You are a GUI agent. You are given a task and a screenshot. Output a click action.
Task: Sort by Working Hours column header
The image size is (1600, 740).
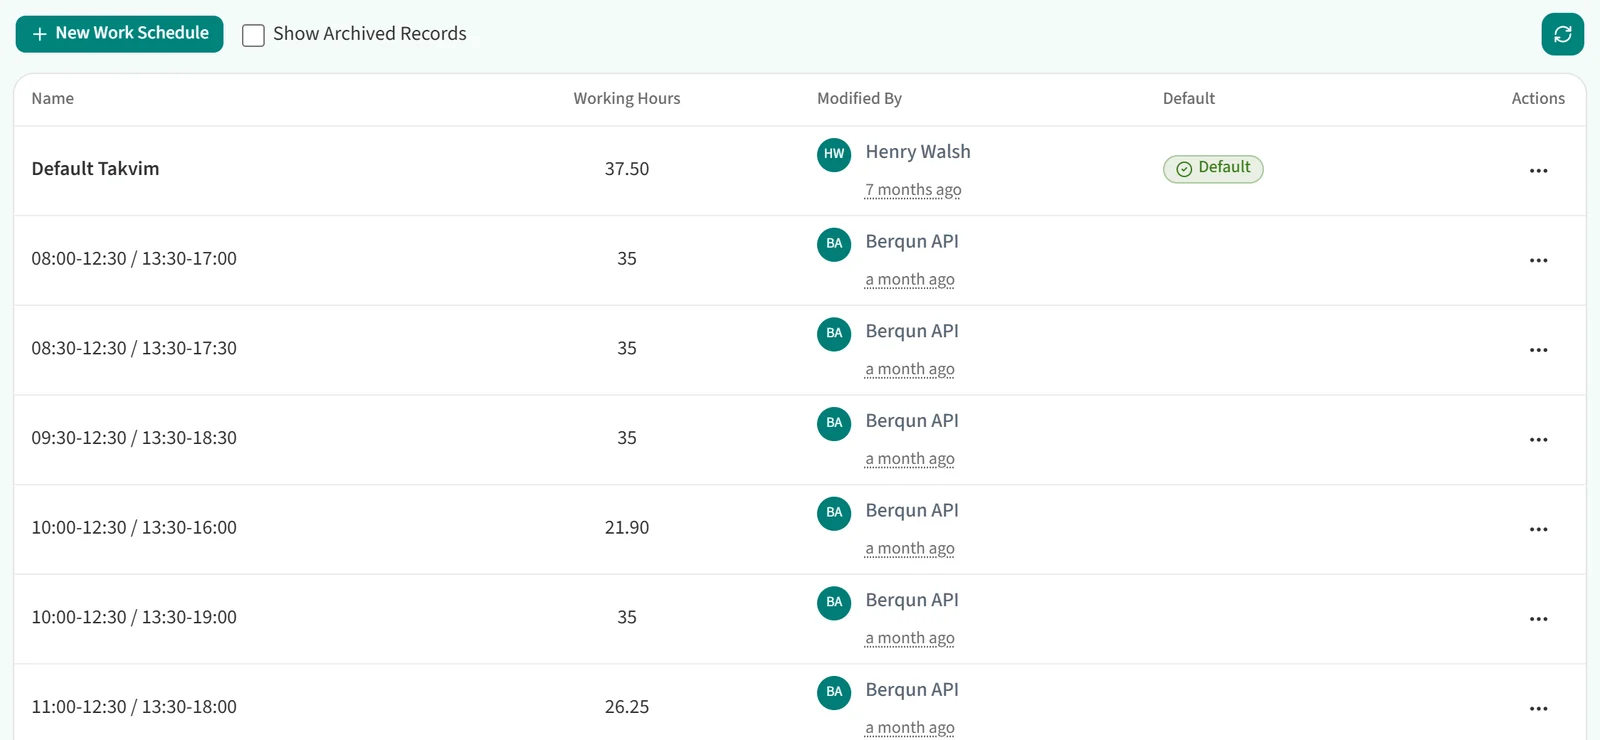click(x=627, y=98)
